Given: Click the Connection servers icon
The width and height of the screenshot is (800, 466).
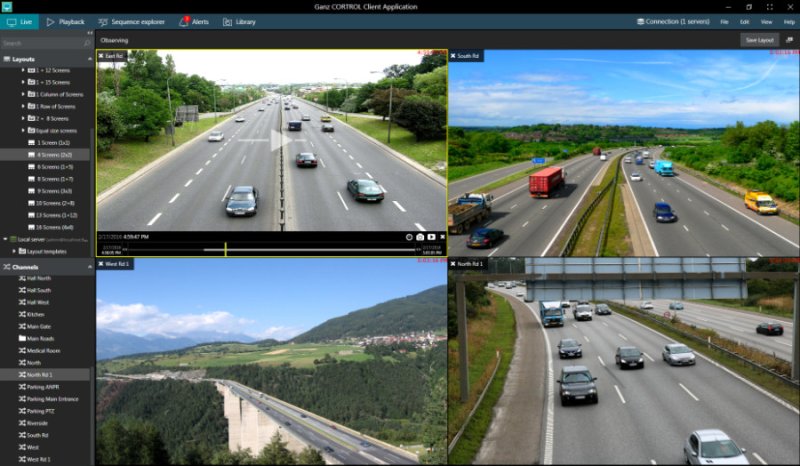Looking at the screenshot, I should click(640, 21).
